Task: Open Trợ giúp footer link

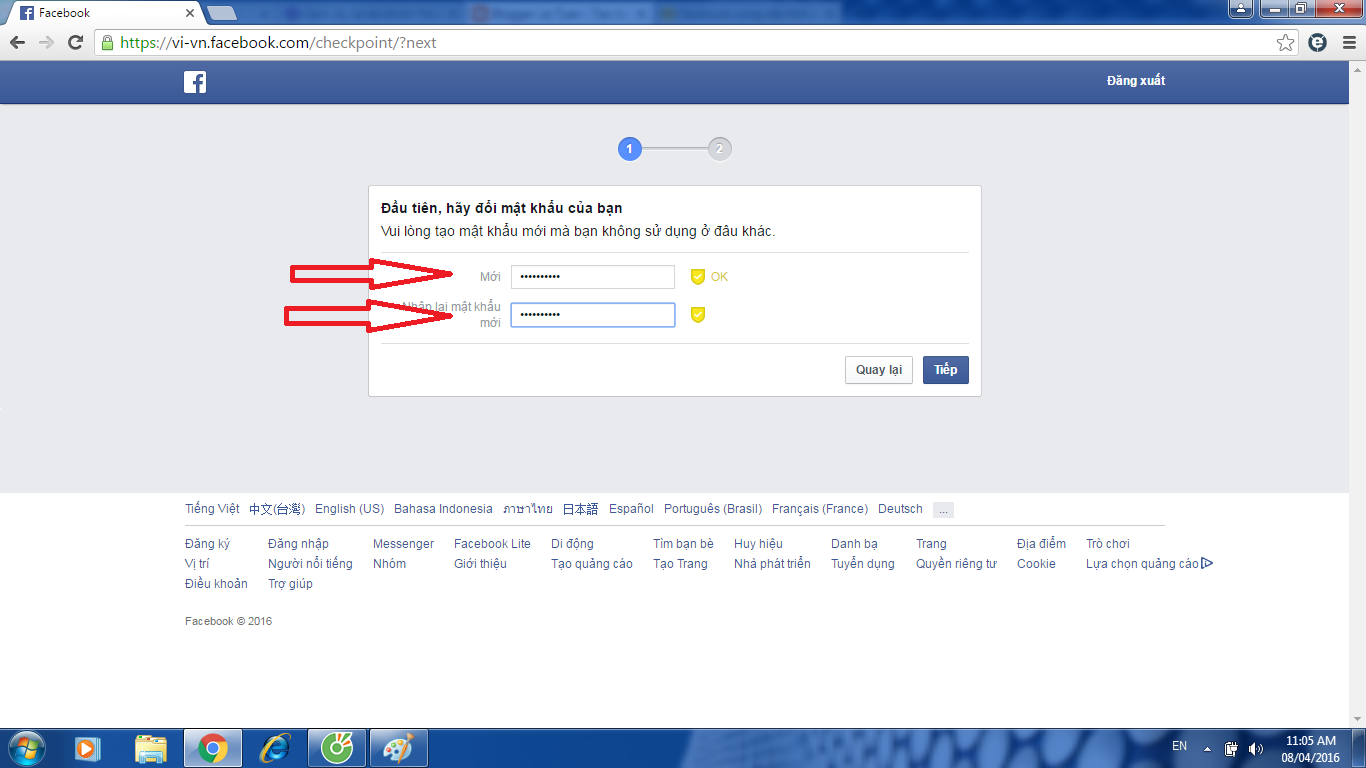Action: point(290,584)
